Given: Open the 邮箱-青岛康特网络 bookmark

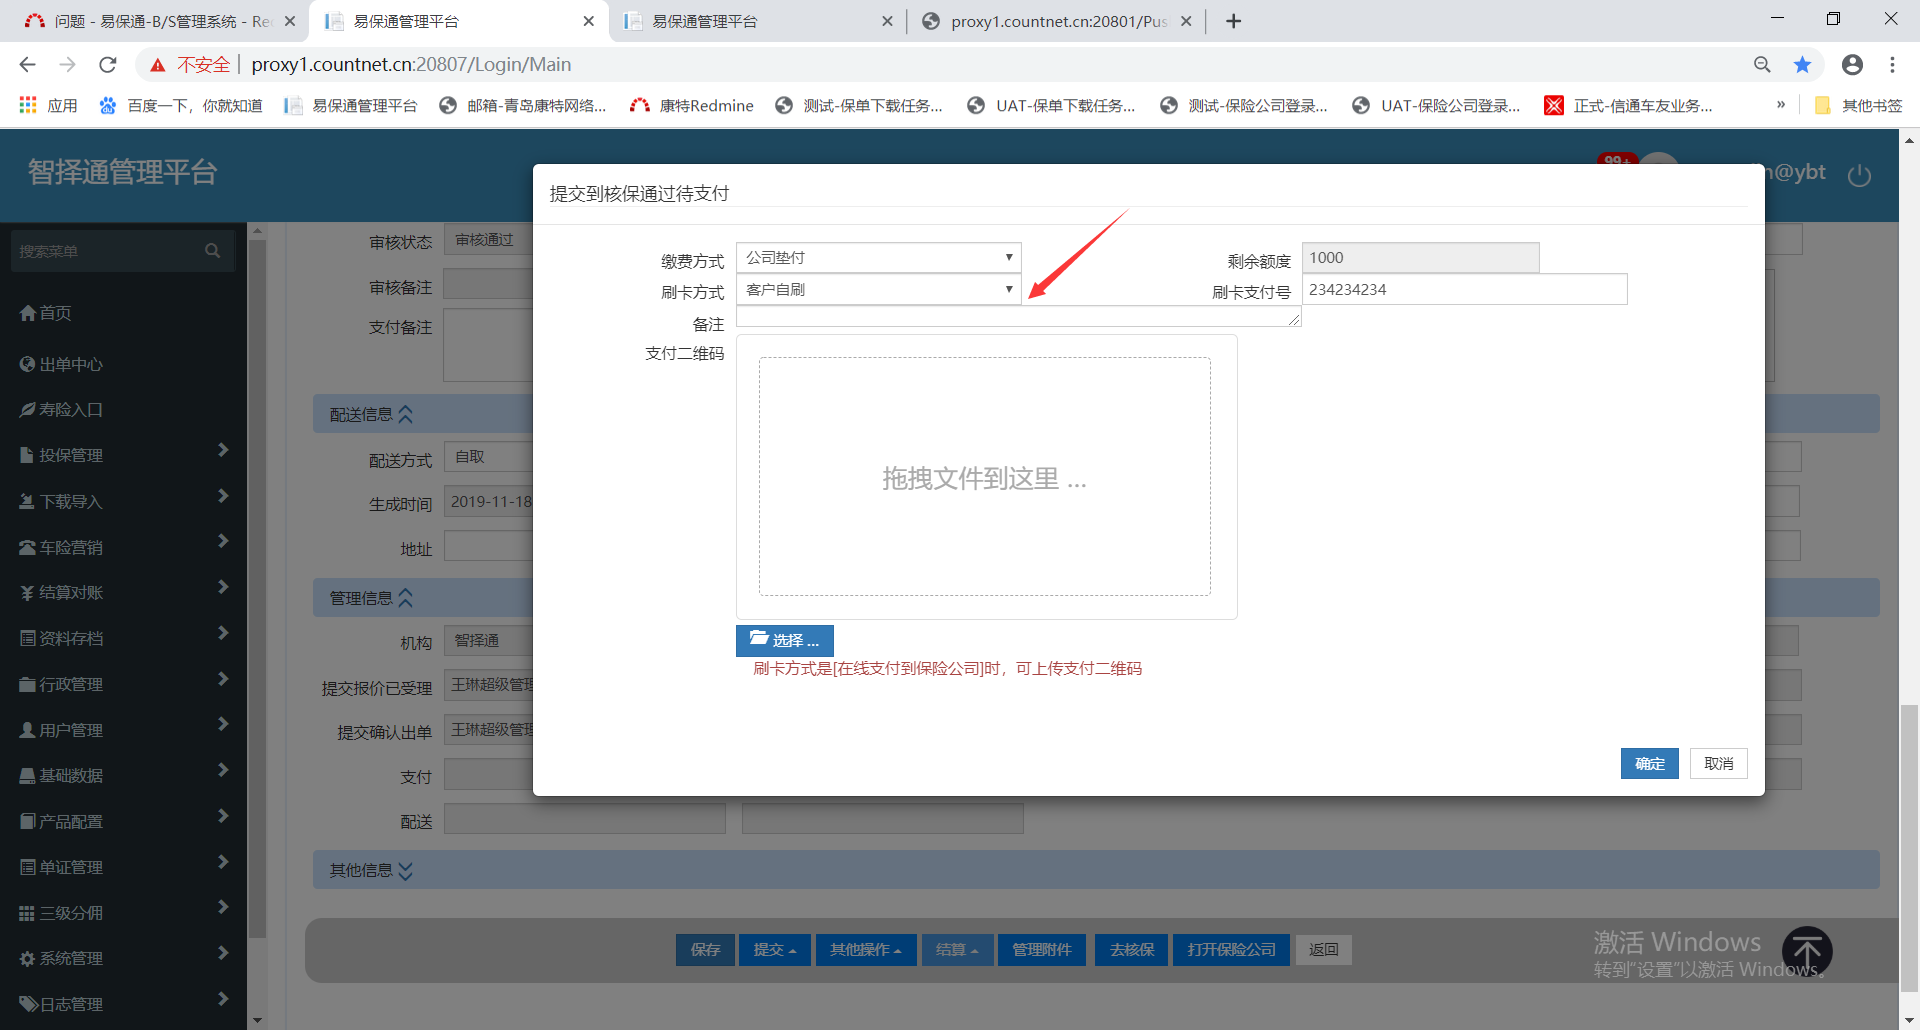Looking at the screenshot, I should (x=523, y=105).
